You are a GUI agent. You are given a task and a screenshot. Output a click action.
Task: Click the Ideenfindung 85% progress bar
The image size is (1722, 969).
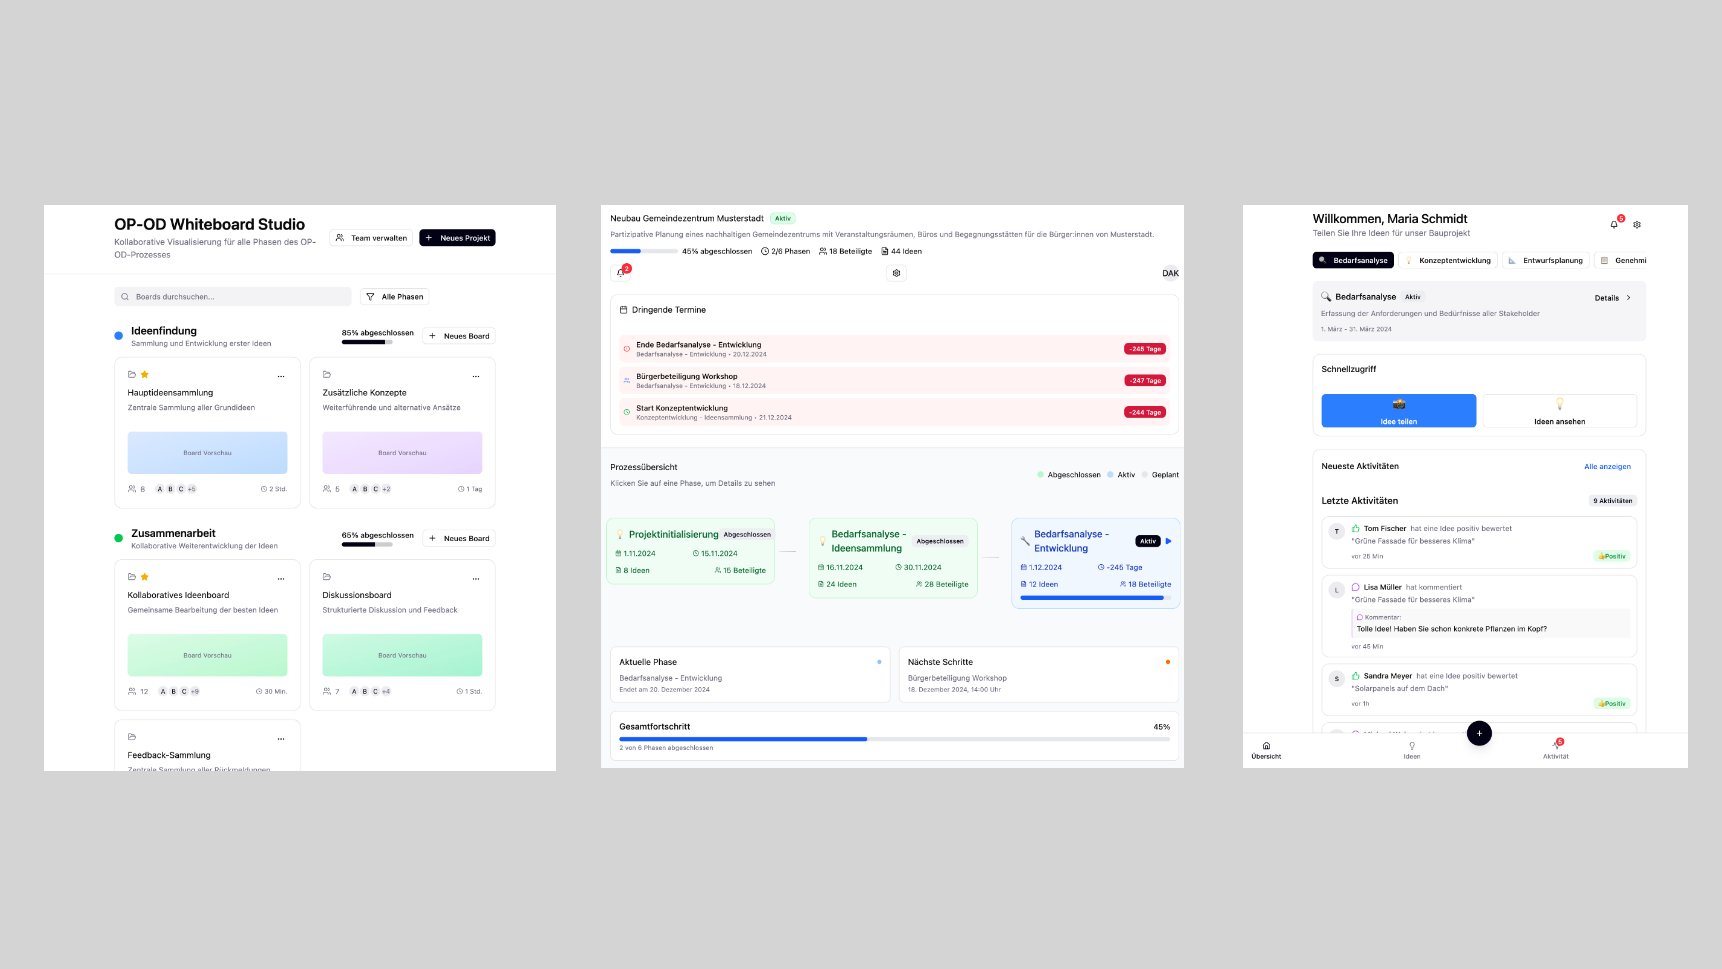click(x=367, y=342)
